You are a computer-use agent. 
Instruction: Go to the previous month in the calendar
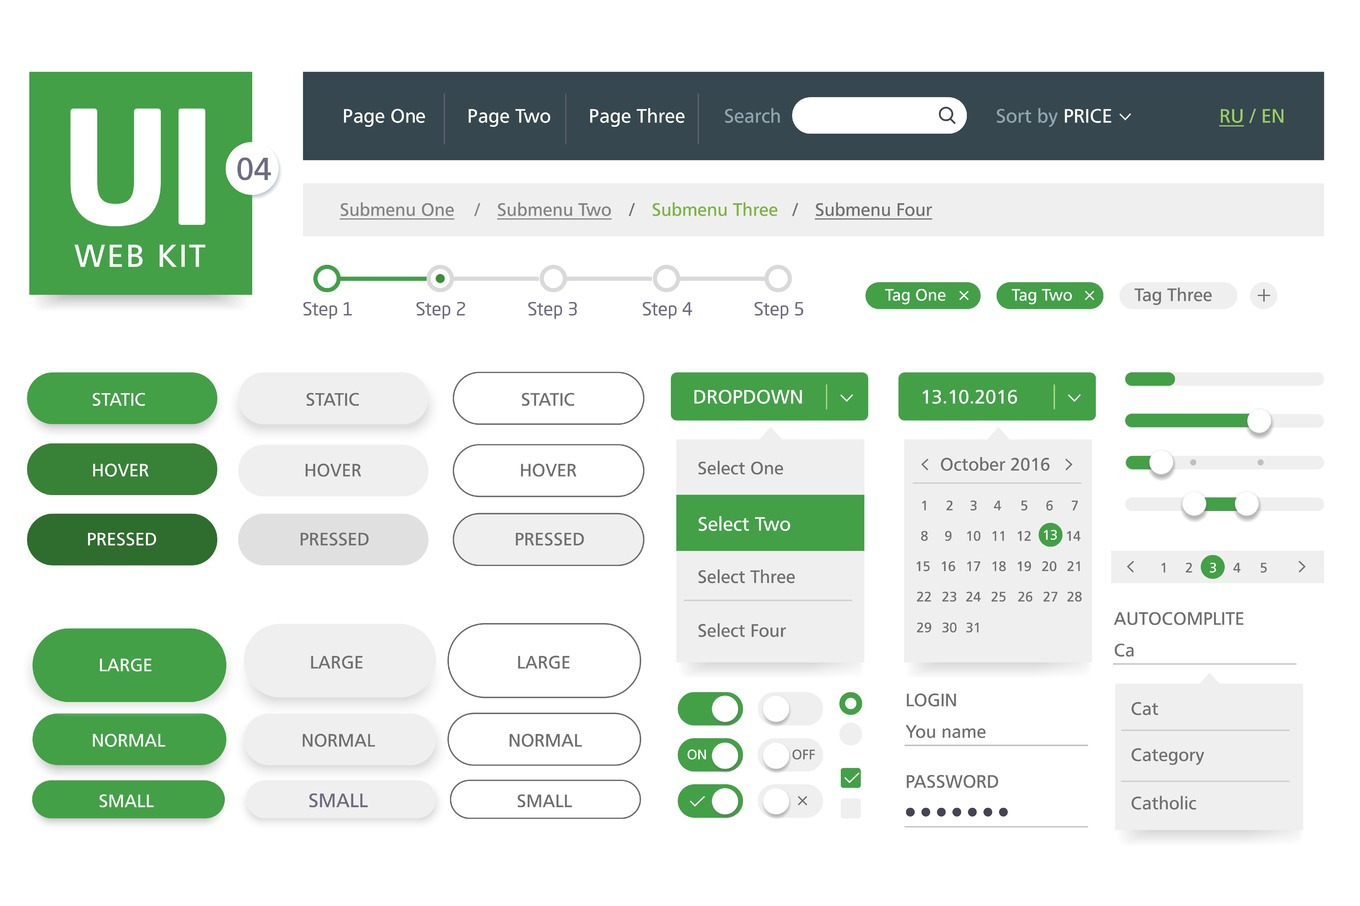pos(925,464)
